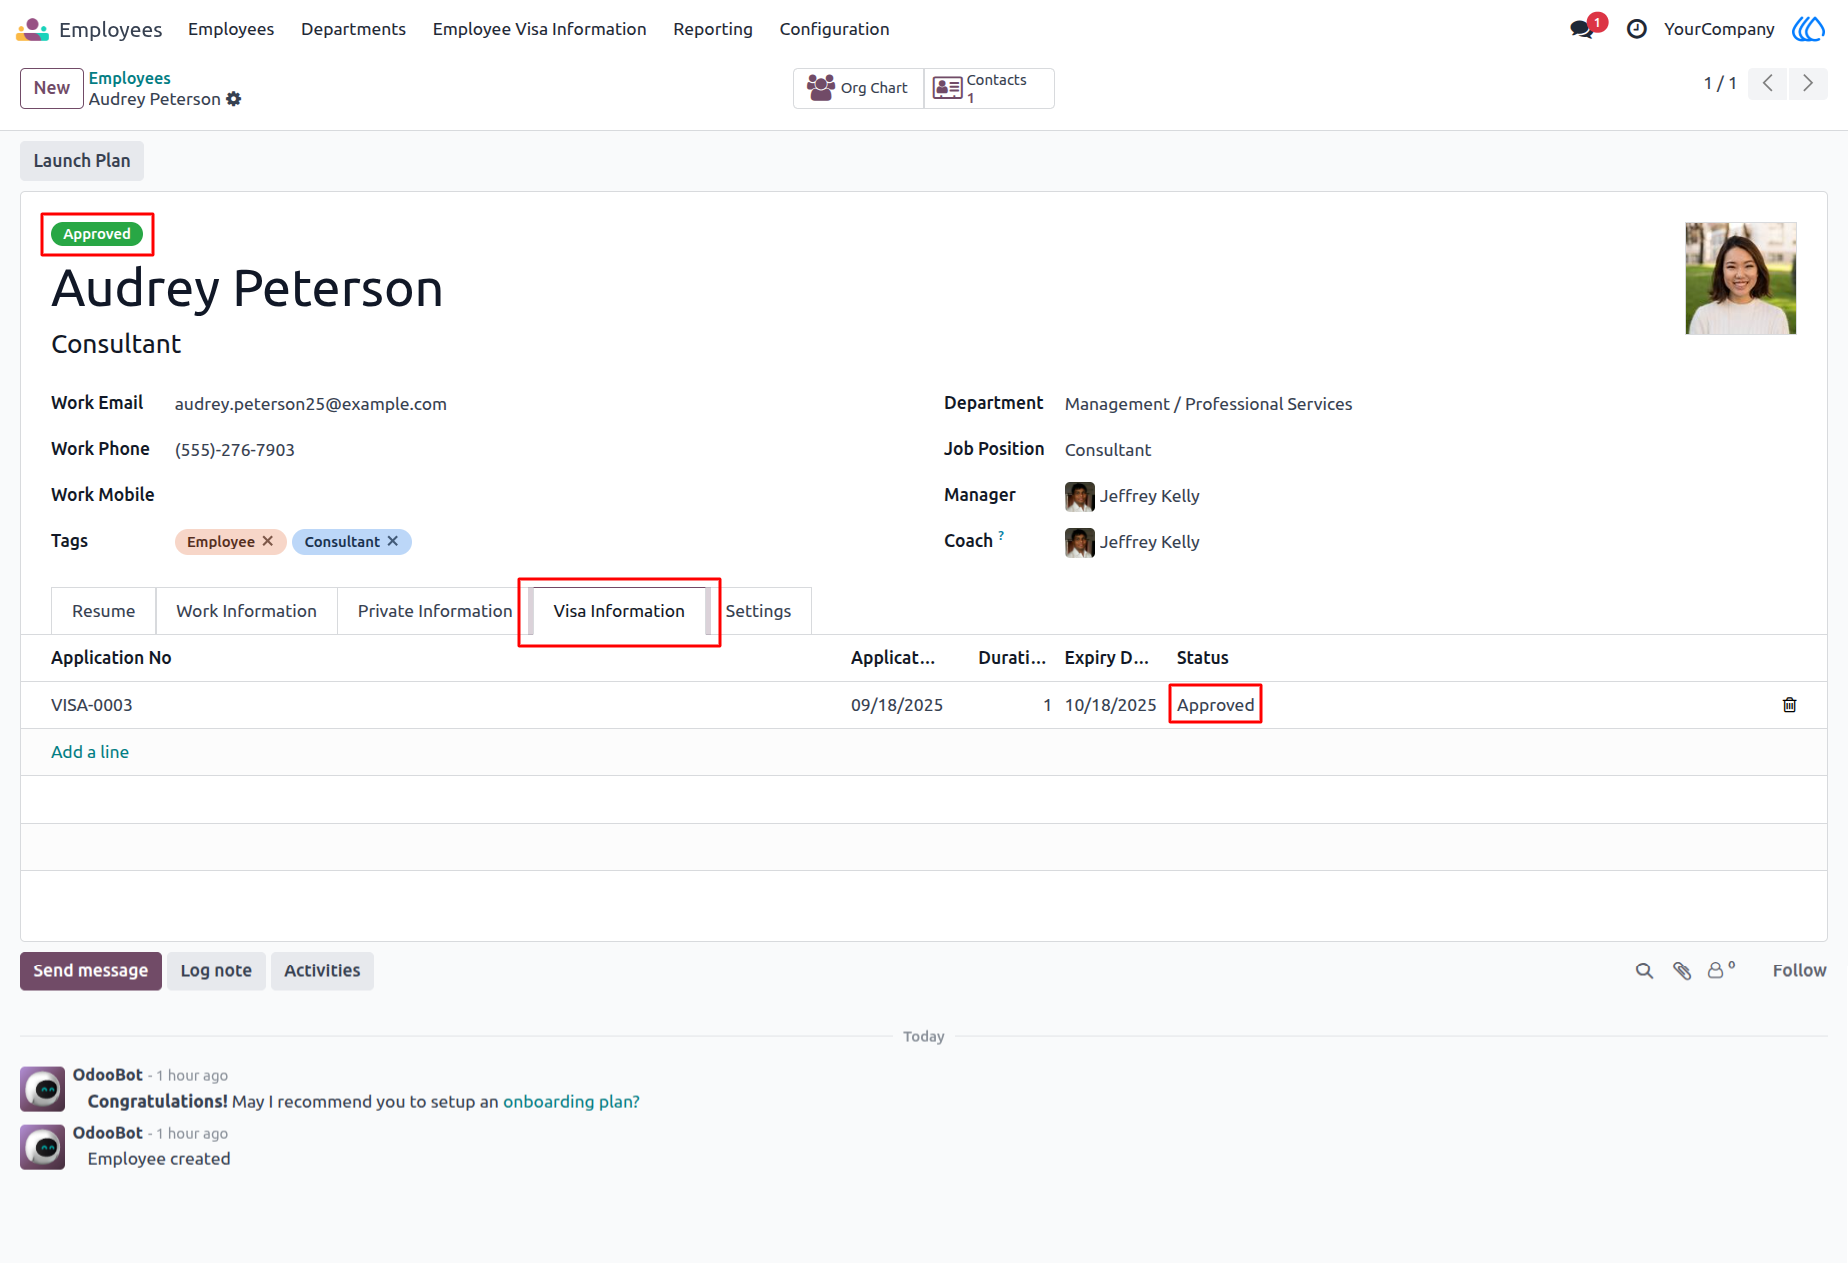The image size is (1848, 1265).
Task: Attach files with paperclip icon
Action: pos(1682,971)
